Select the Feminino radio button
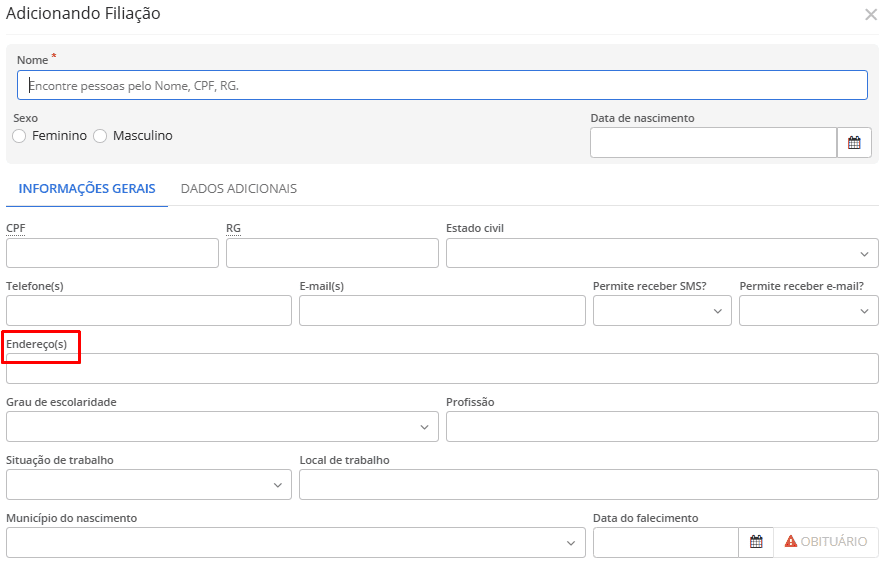Image resolution: width=889 pixels, height=561 pixels. click(20, 136)
